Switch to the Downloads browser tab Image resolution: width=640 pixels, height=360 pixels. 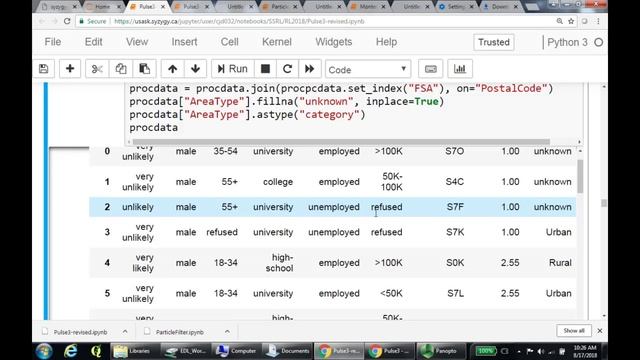point(500,7)
